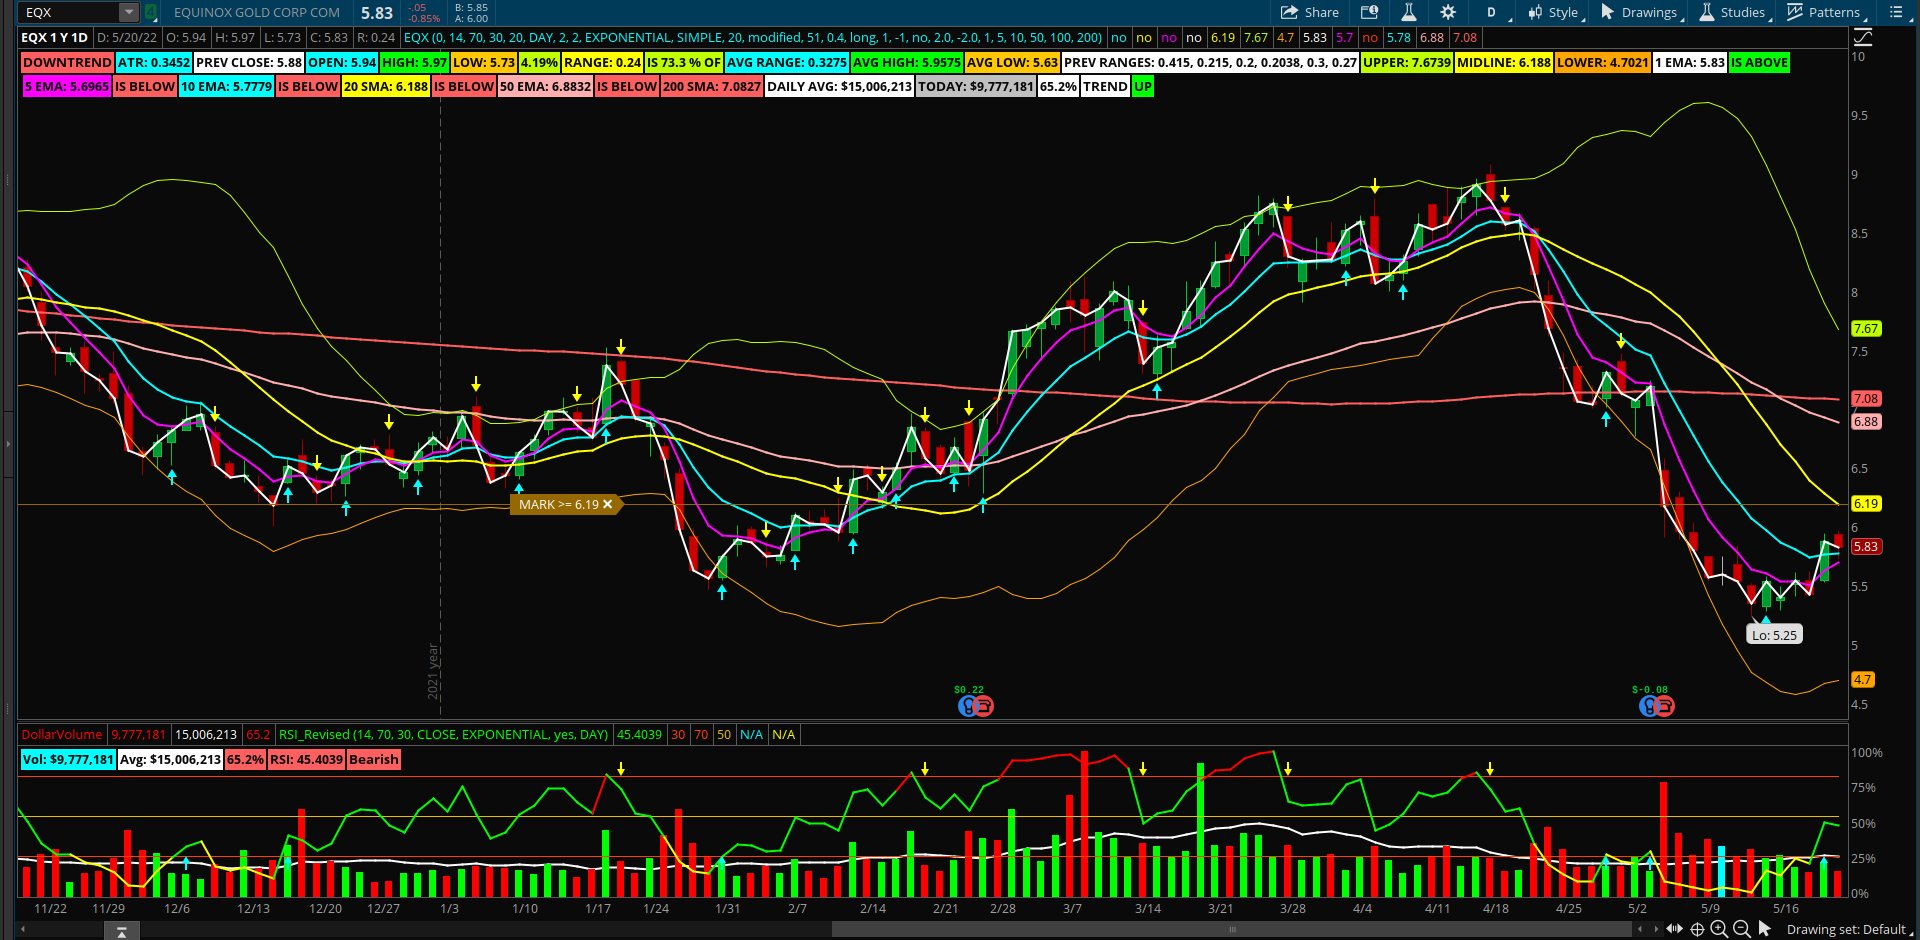
Task: Click the 7.08 price bubble on the axis
Action: click(1866, 398)
